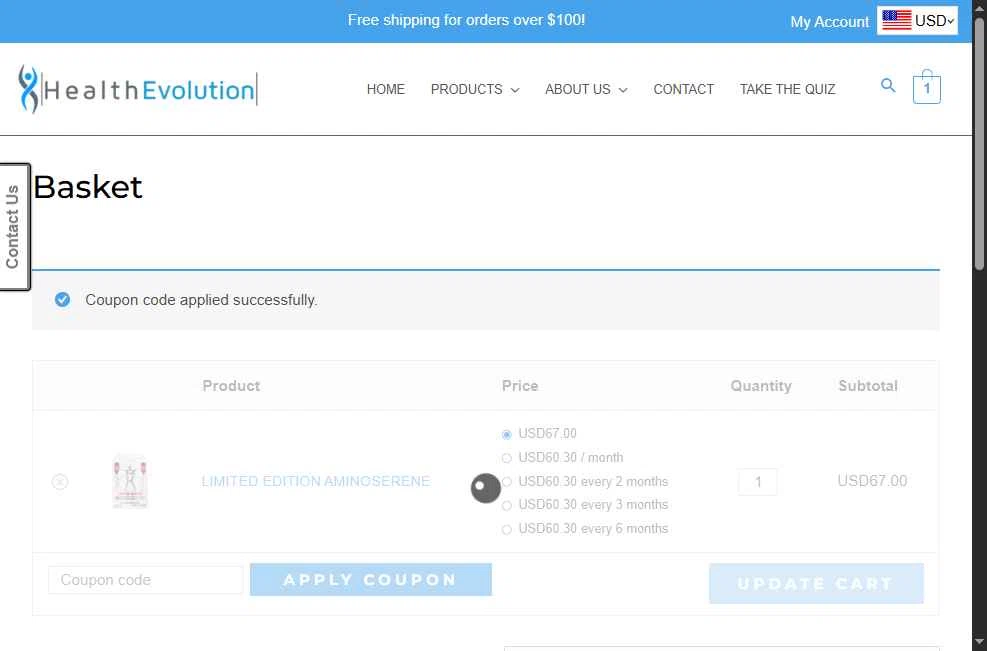Click the Coupon code input field
Viewport: 987px width, 651px height.
(145, 580)
